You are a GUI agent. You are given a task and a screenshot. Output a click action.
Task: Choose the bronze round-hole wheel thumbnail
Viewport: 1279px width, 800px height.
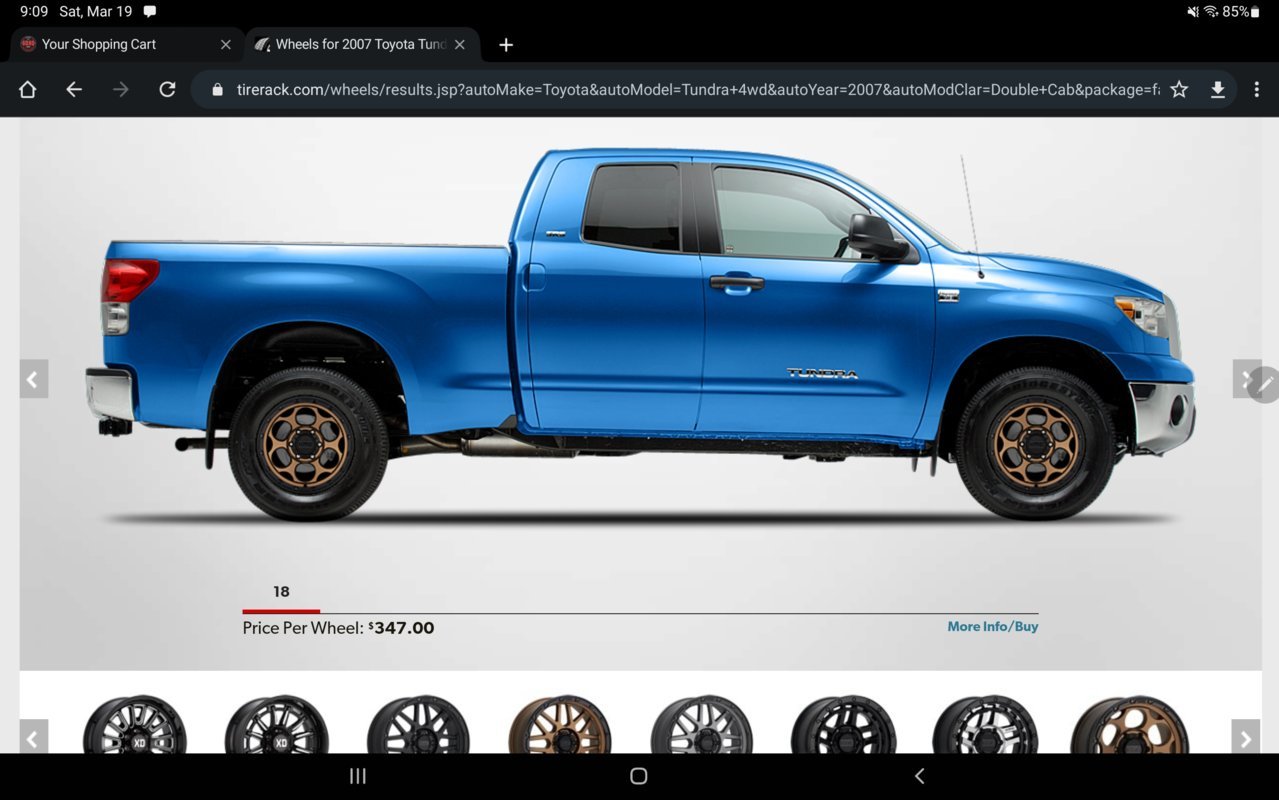tap(1130, 725)
